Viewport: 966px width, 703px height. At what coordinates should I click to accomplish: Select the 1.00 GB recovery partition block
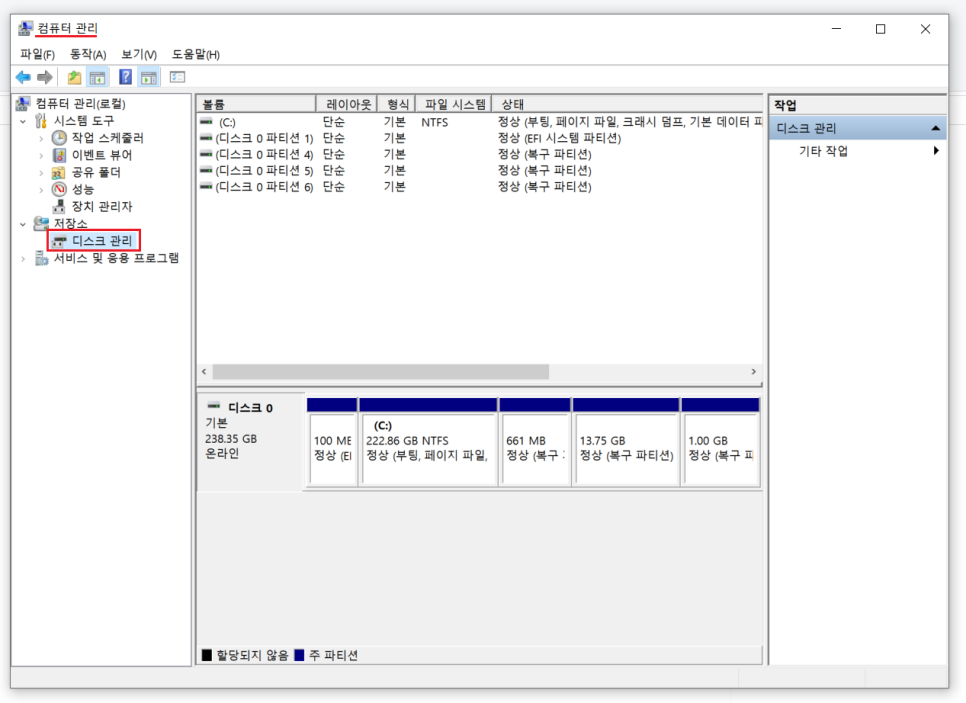(x=720, y=442)
